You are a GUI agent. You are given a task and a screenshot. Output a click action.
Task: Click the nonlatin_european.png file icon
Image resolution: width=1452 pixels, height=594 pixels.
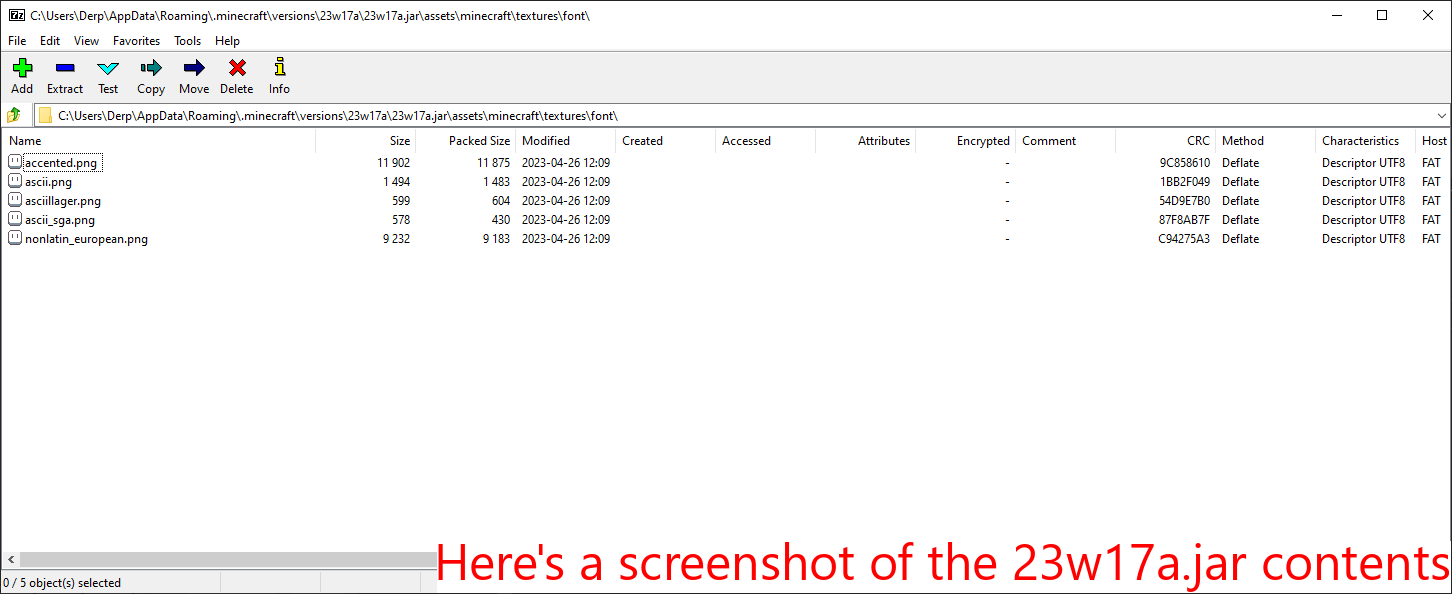(x=15, y=238)
